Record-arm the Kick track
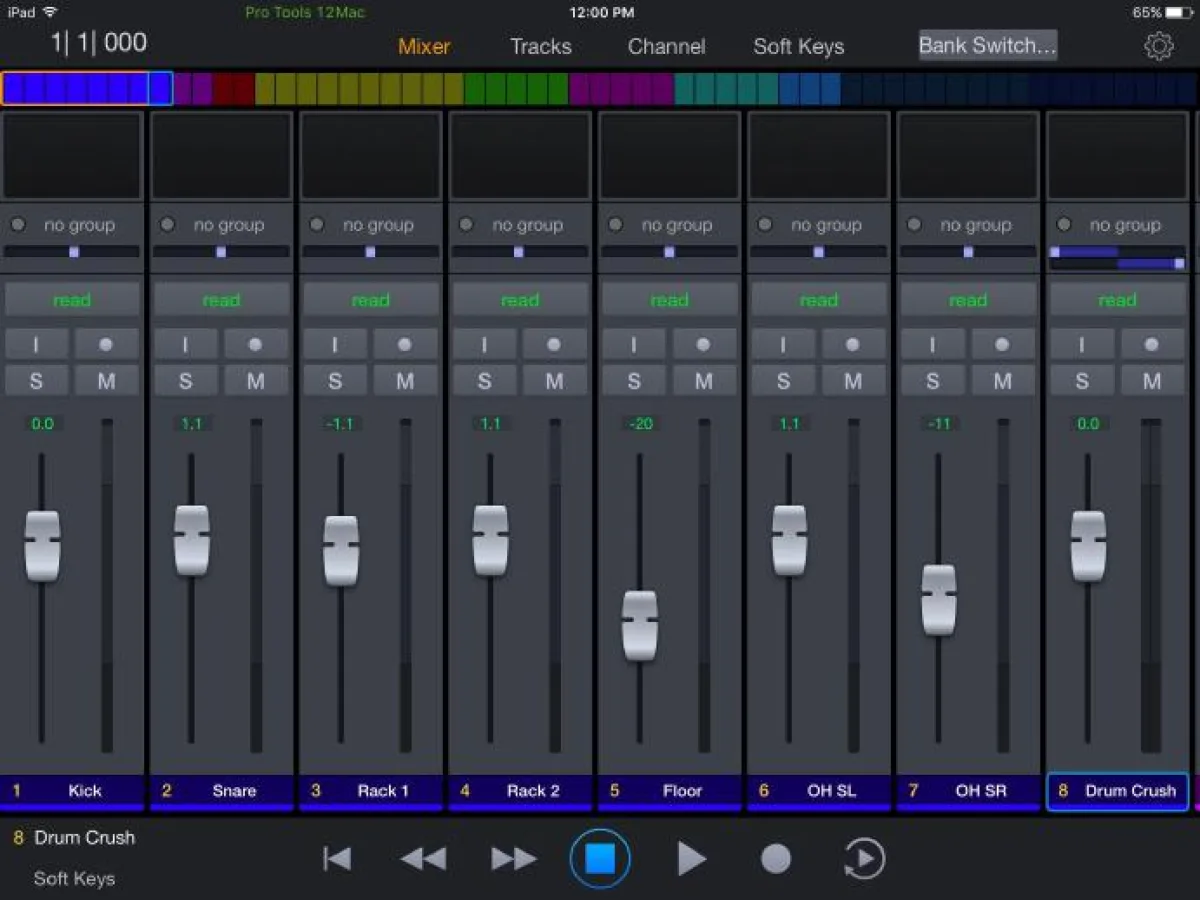This screenshot has height=900, width=1200. click(x=106, y=344)
